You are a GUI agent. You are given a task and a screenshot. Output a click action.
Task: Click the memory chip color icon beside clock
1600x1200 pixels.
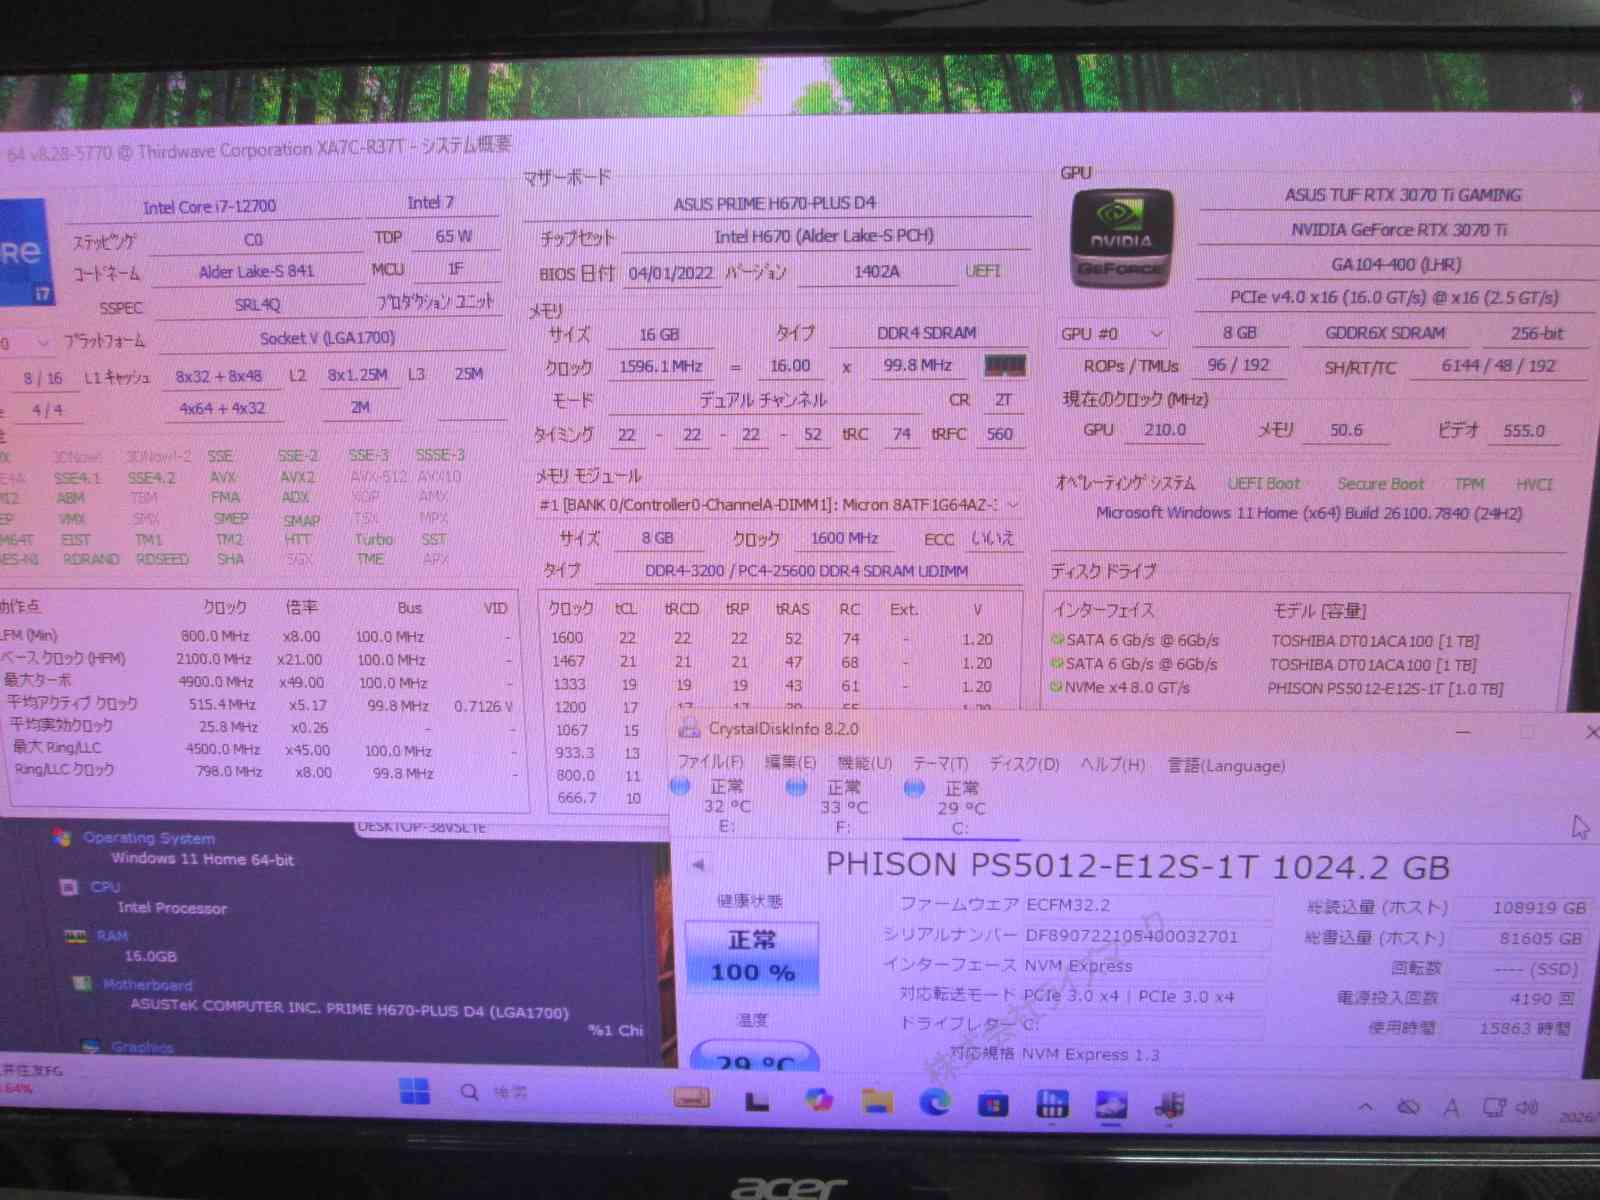[1004, 366]
